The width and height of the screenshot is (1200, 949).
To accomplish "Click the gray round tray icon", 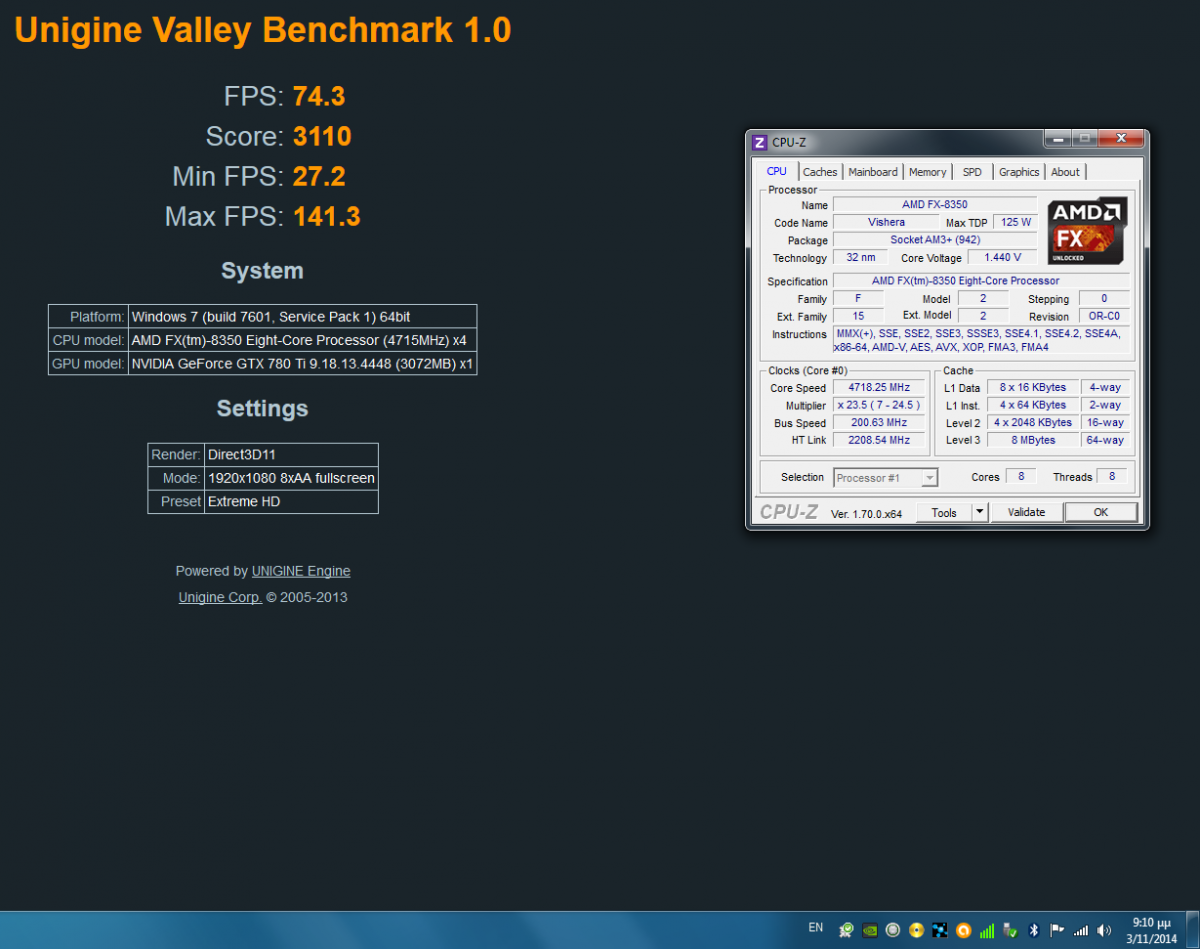I will coord(893,931).
